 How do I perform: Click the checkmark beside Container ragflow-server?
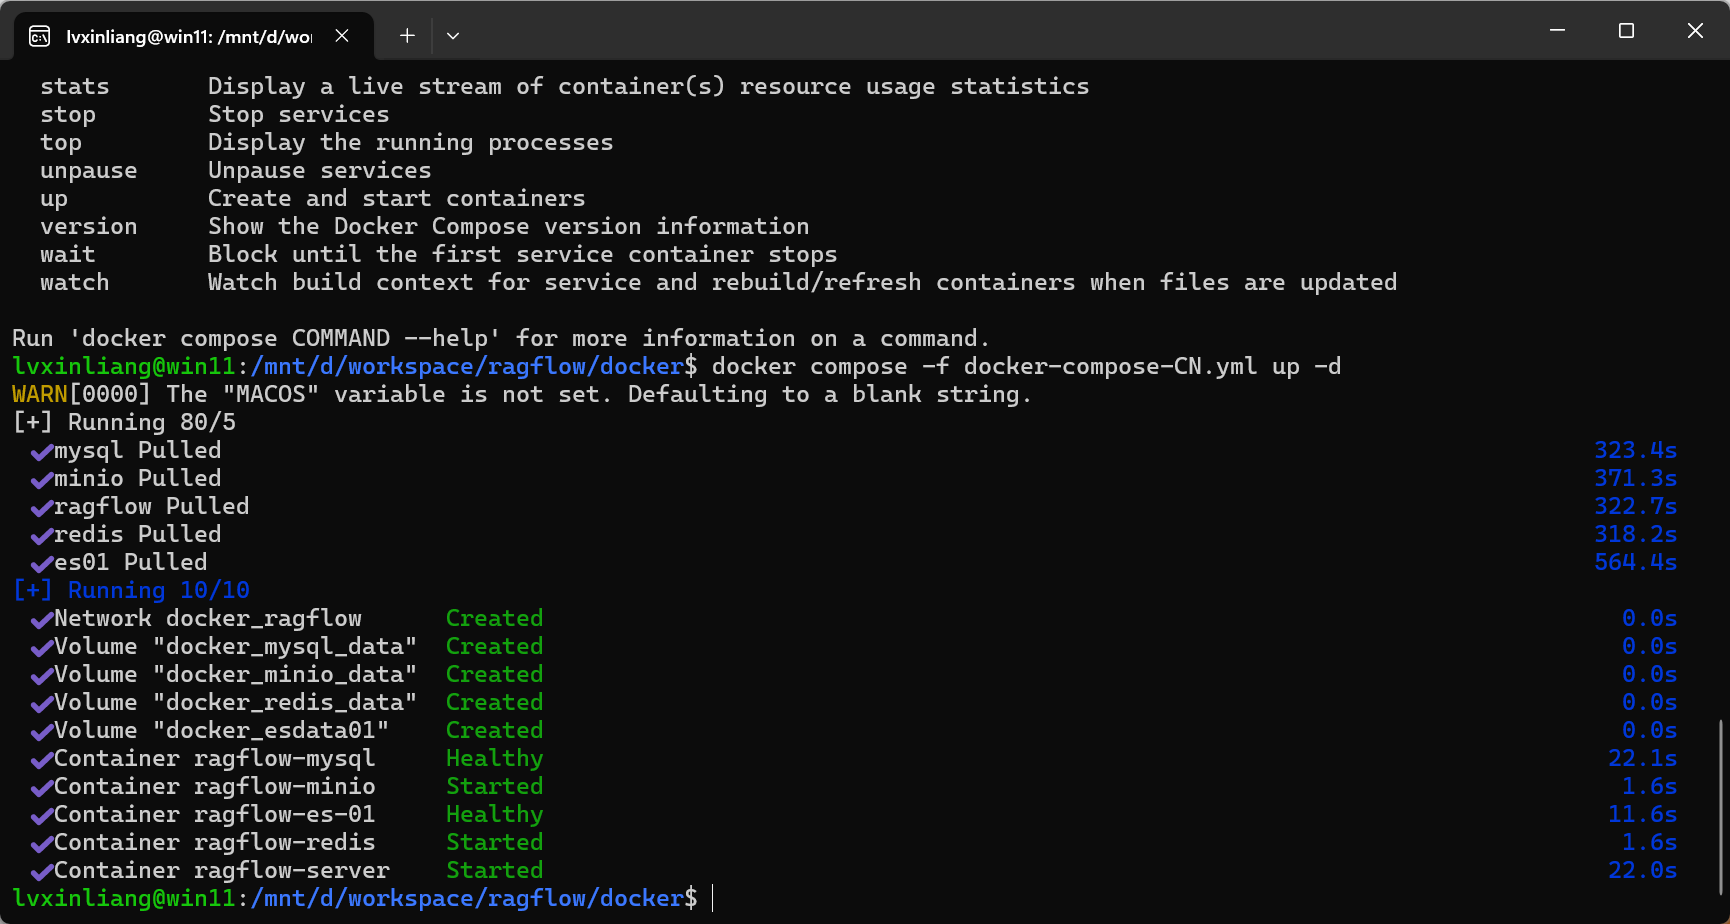coord(41,872)
